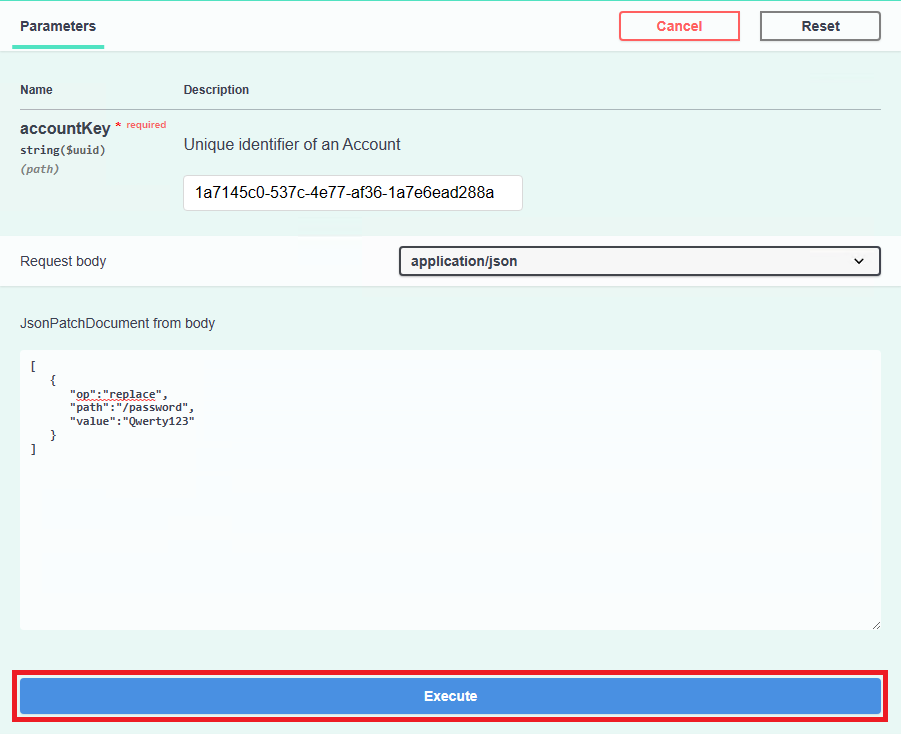Place cursor on the "path":"/password" line

(130, 408)
